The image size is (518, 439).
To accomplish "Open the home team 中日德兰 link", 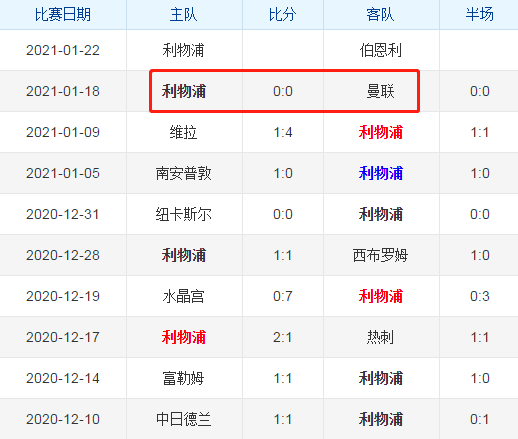I will tap(184, 419).
